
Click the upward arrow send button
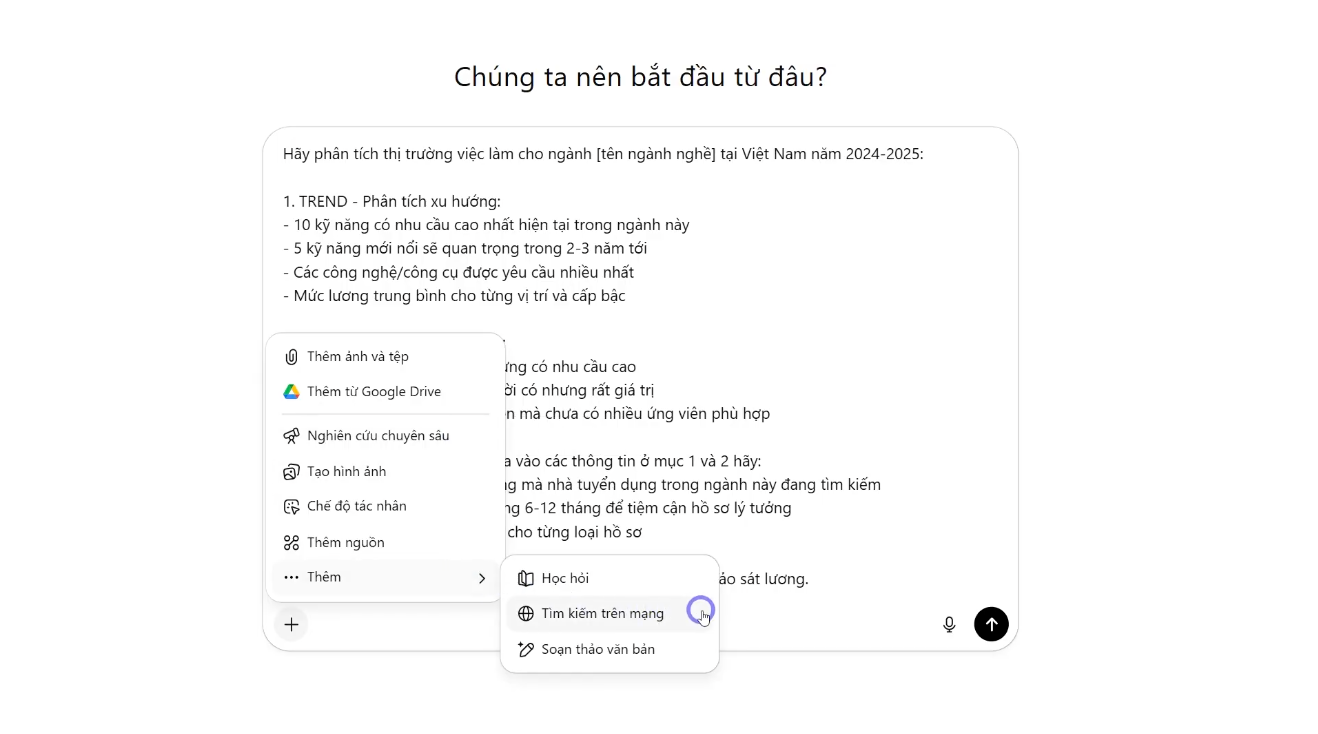[x=991, y=623]
